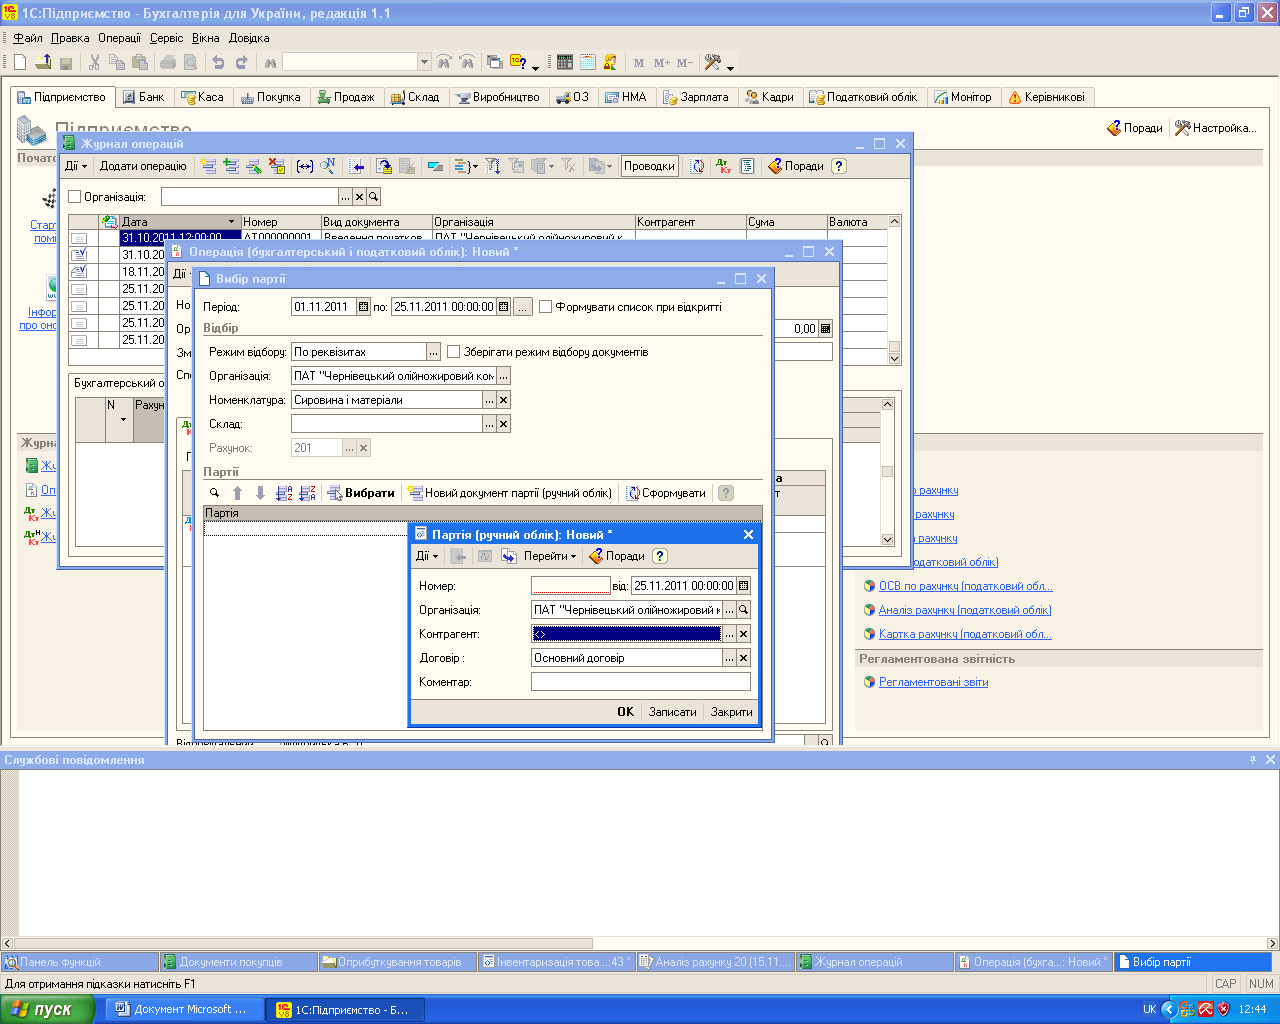Image resolution: width=1280 pixels, height=1024 pixels.
Task: Click the sort descending icon in Партії toolbar
Action: pos(307,493)
